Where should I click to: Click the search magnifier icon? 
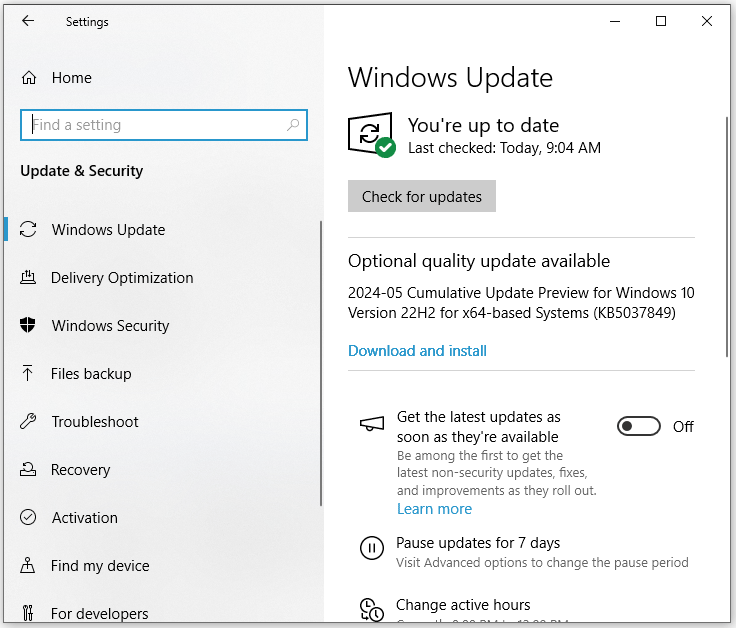[293, 125]
